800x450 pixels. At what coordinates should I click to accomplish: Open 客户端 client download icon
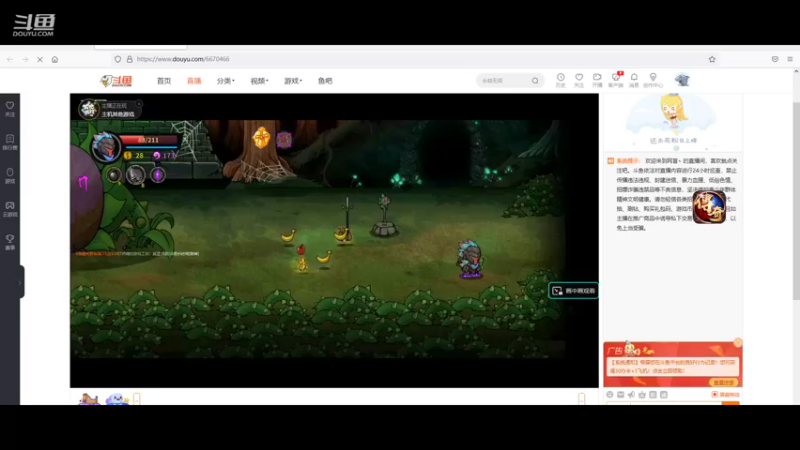click(x=616, y=80)
